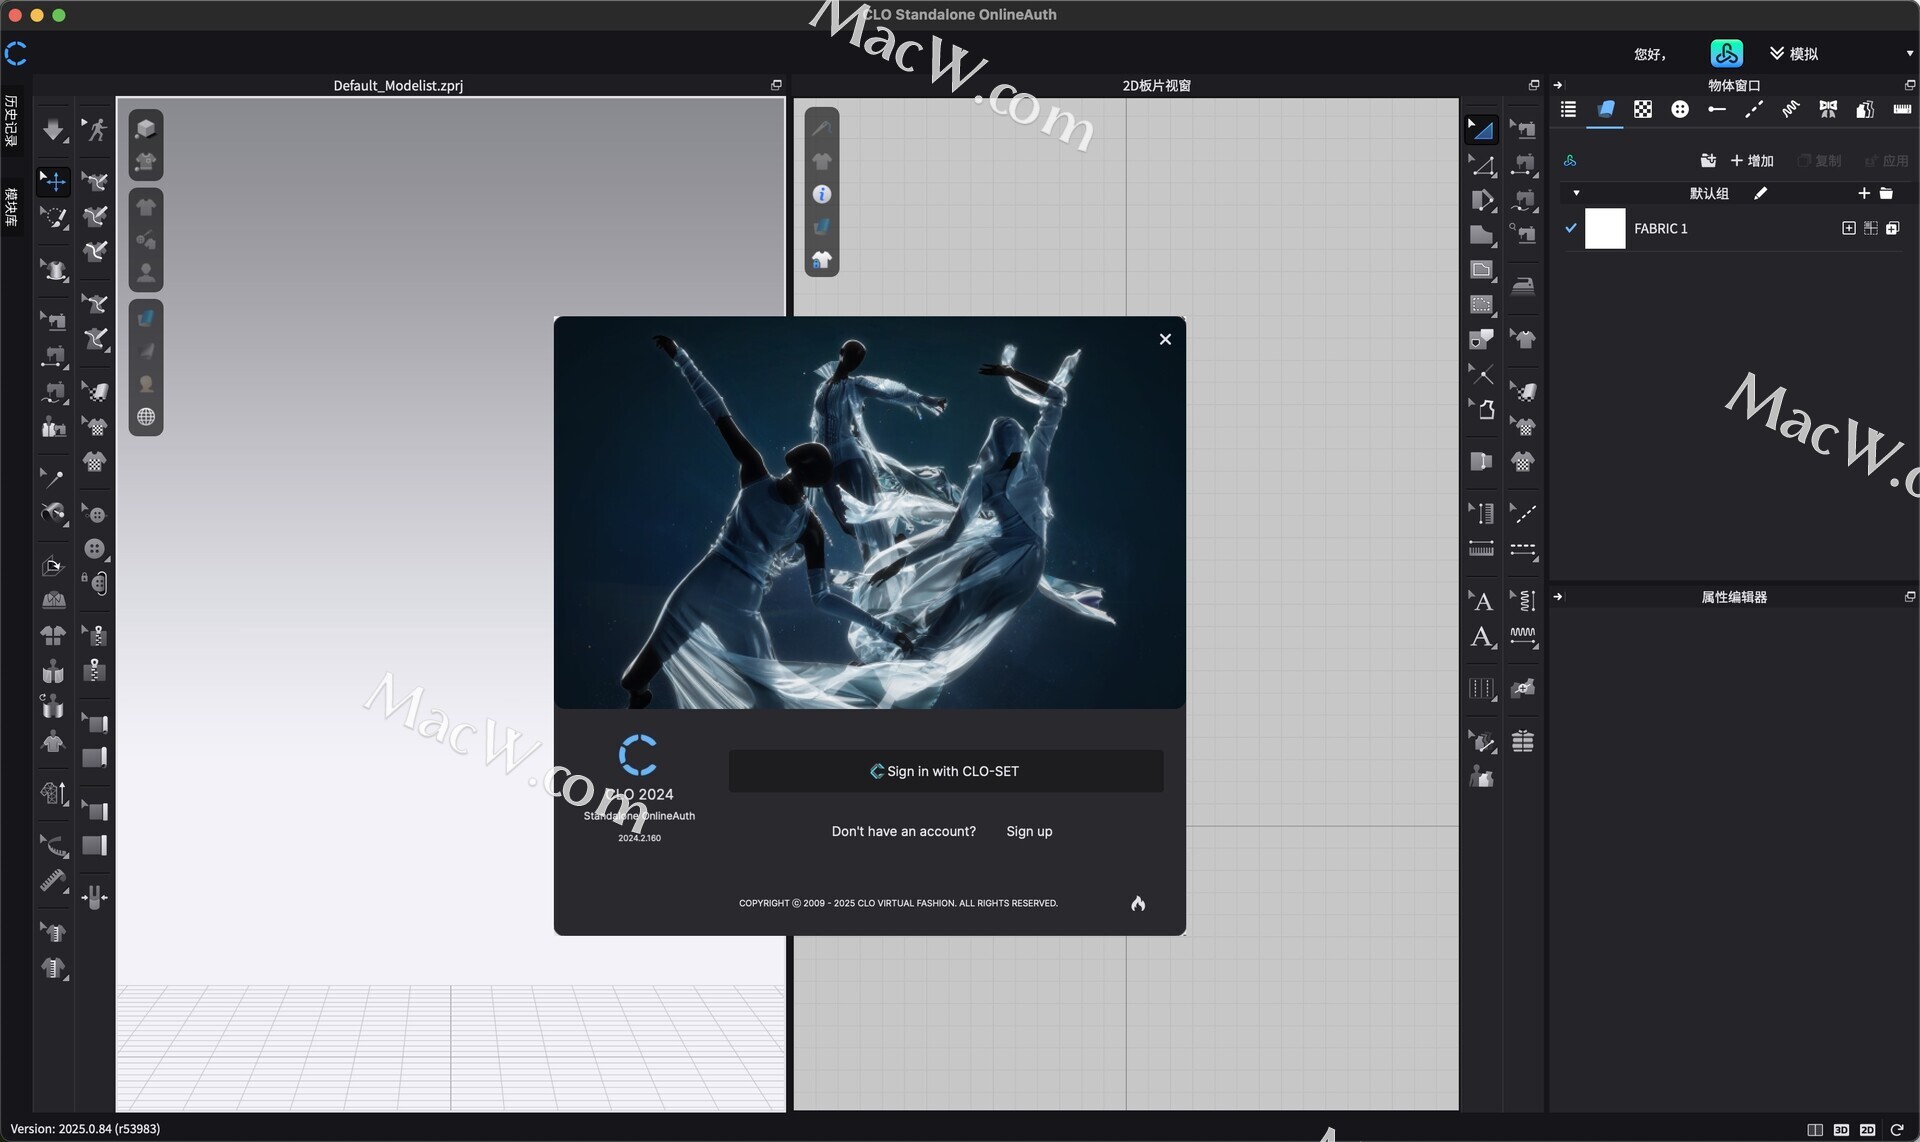Image resolution: width=1920 pixels, height=1142 pixels.
Task: Collapse the 默认组 group triangle
Action: point(1576,193)
